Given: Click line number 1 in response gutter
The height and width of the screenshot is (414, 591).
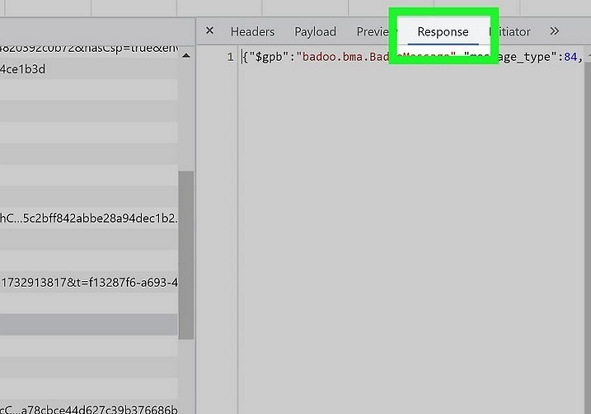Looking at the screenshot, I should [230, 57].
